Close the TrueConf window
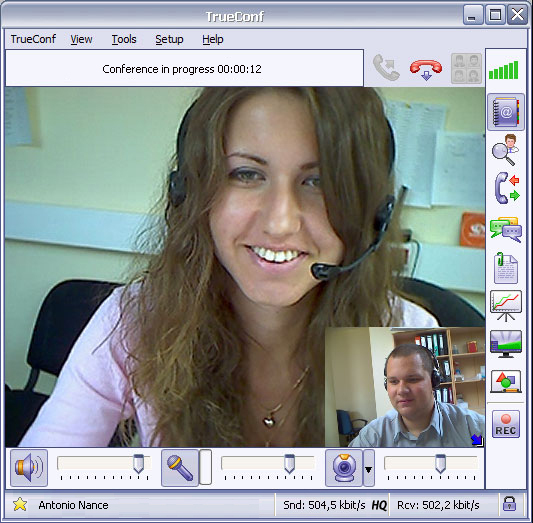 point(517,15)
